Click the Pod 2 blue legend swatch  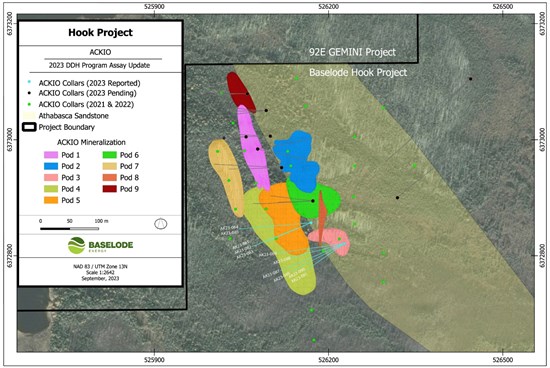click(51, 166)
